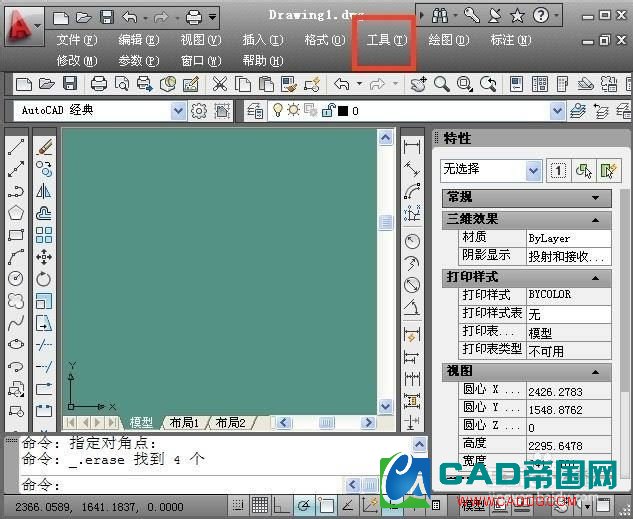This screenshot has height=519, width=633.
Task: Select the Trim modify tool
Action: [x=44, y=344]
